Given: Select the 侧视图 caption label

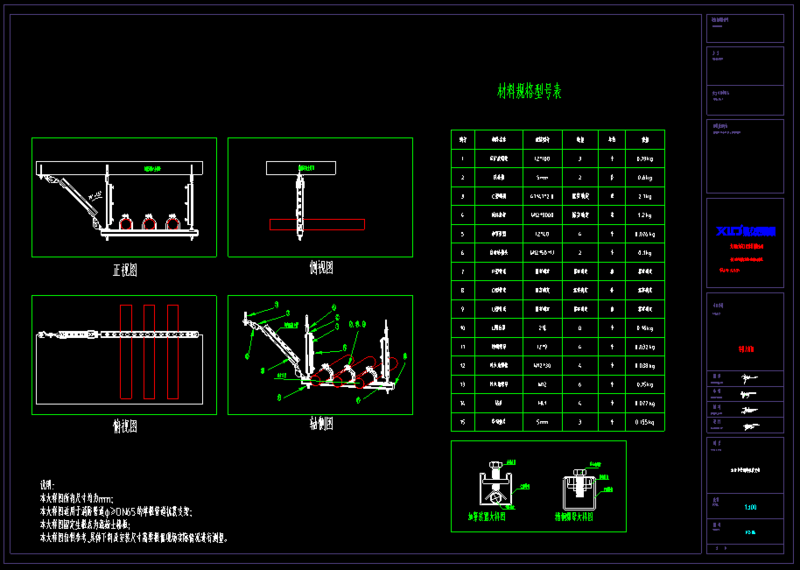Looking at the screenshot, I should [x=320, y=268].
